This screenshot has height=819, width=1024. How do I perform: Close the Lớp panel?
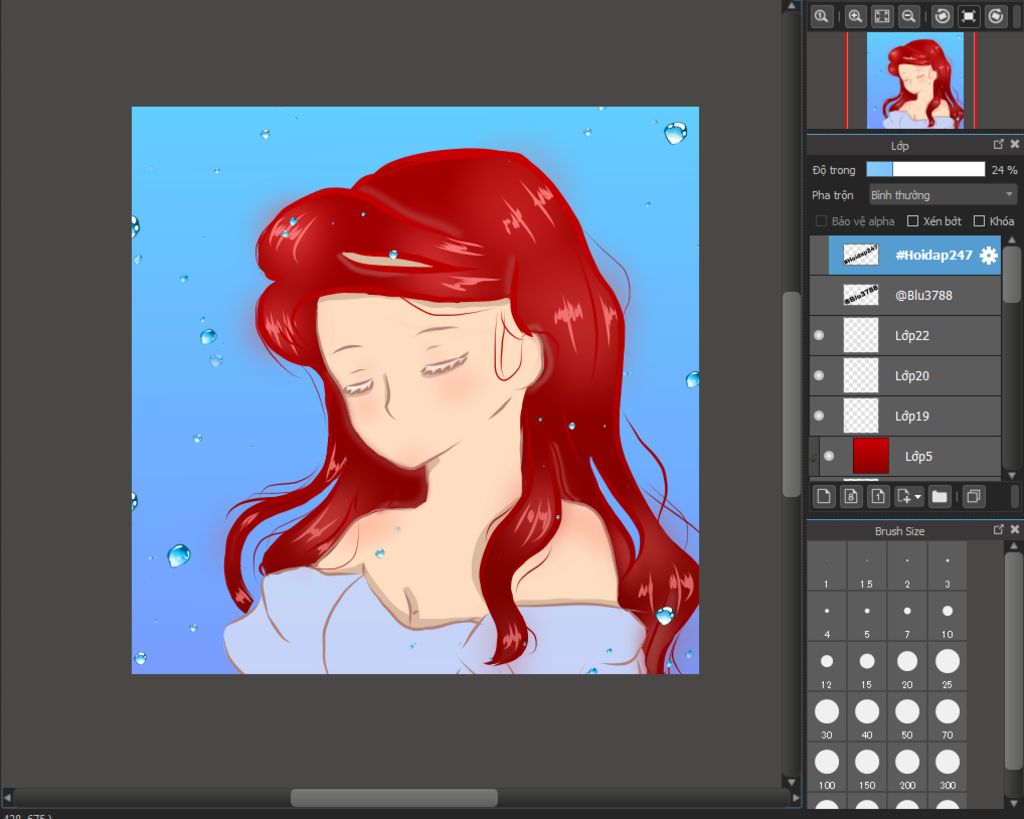(x=1014, y=144)
